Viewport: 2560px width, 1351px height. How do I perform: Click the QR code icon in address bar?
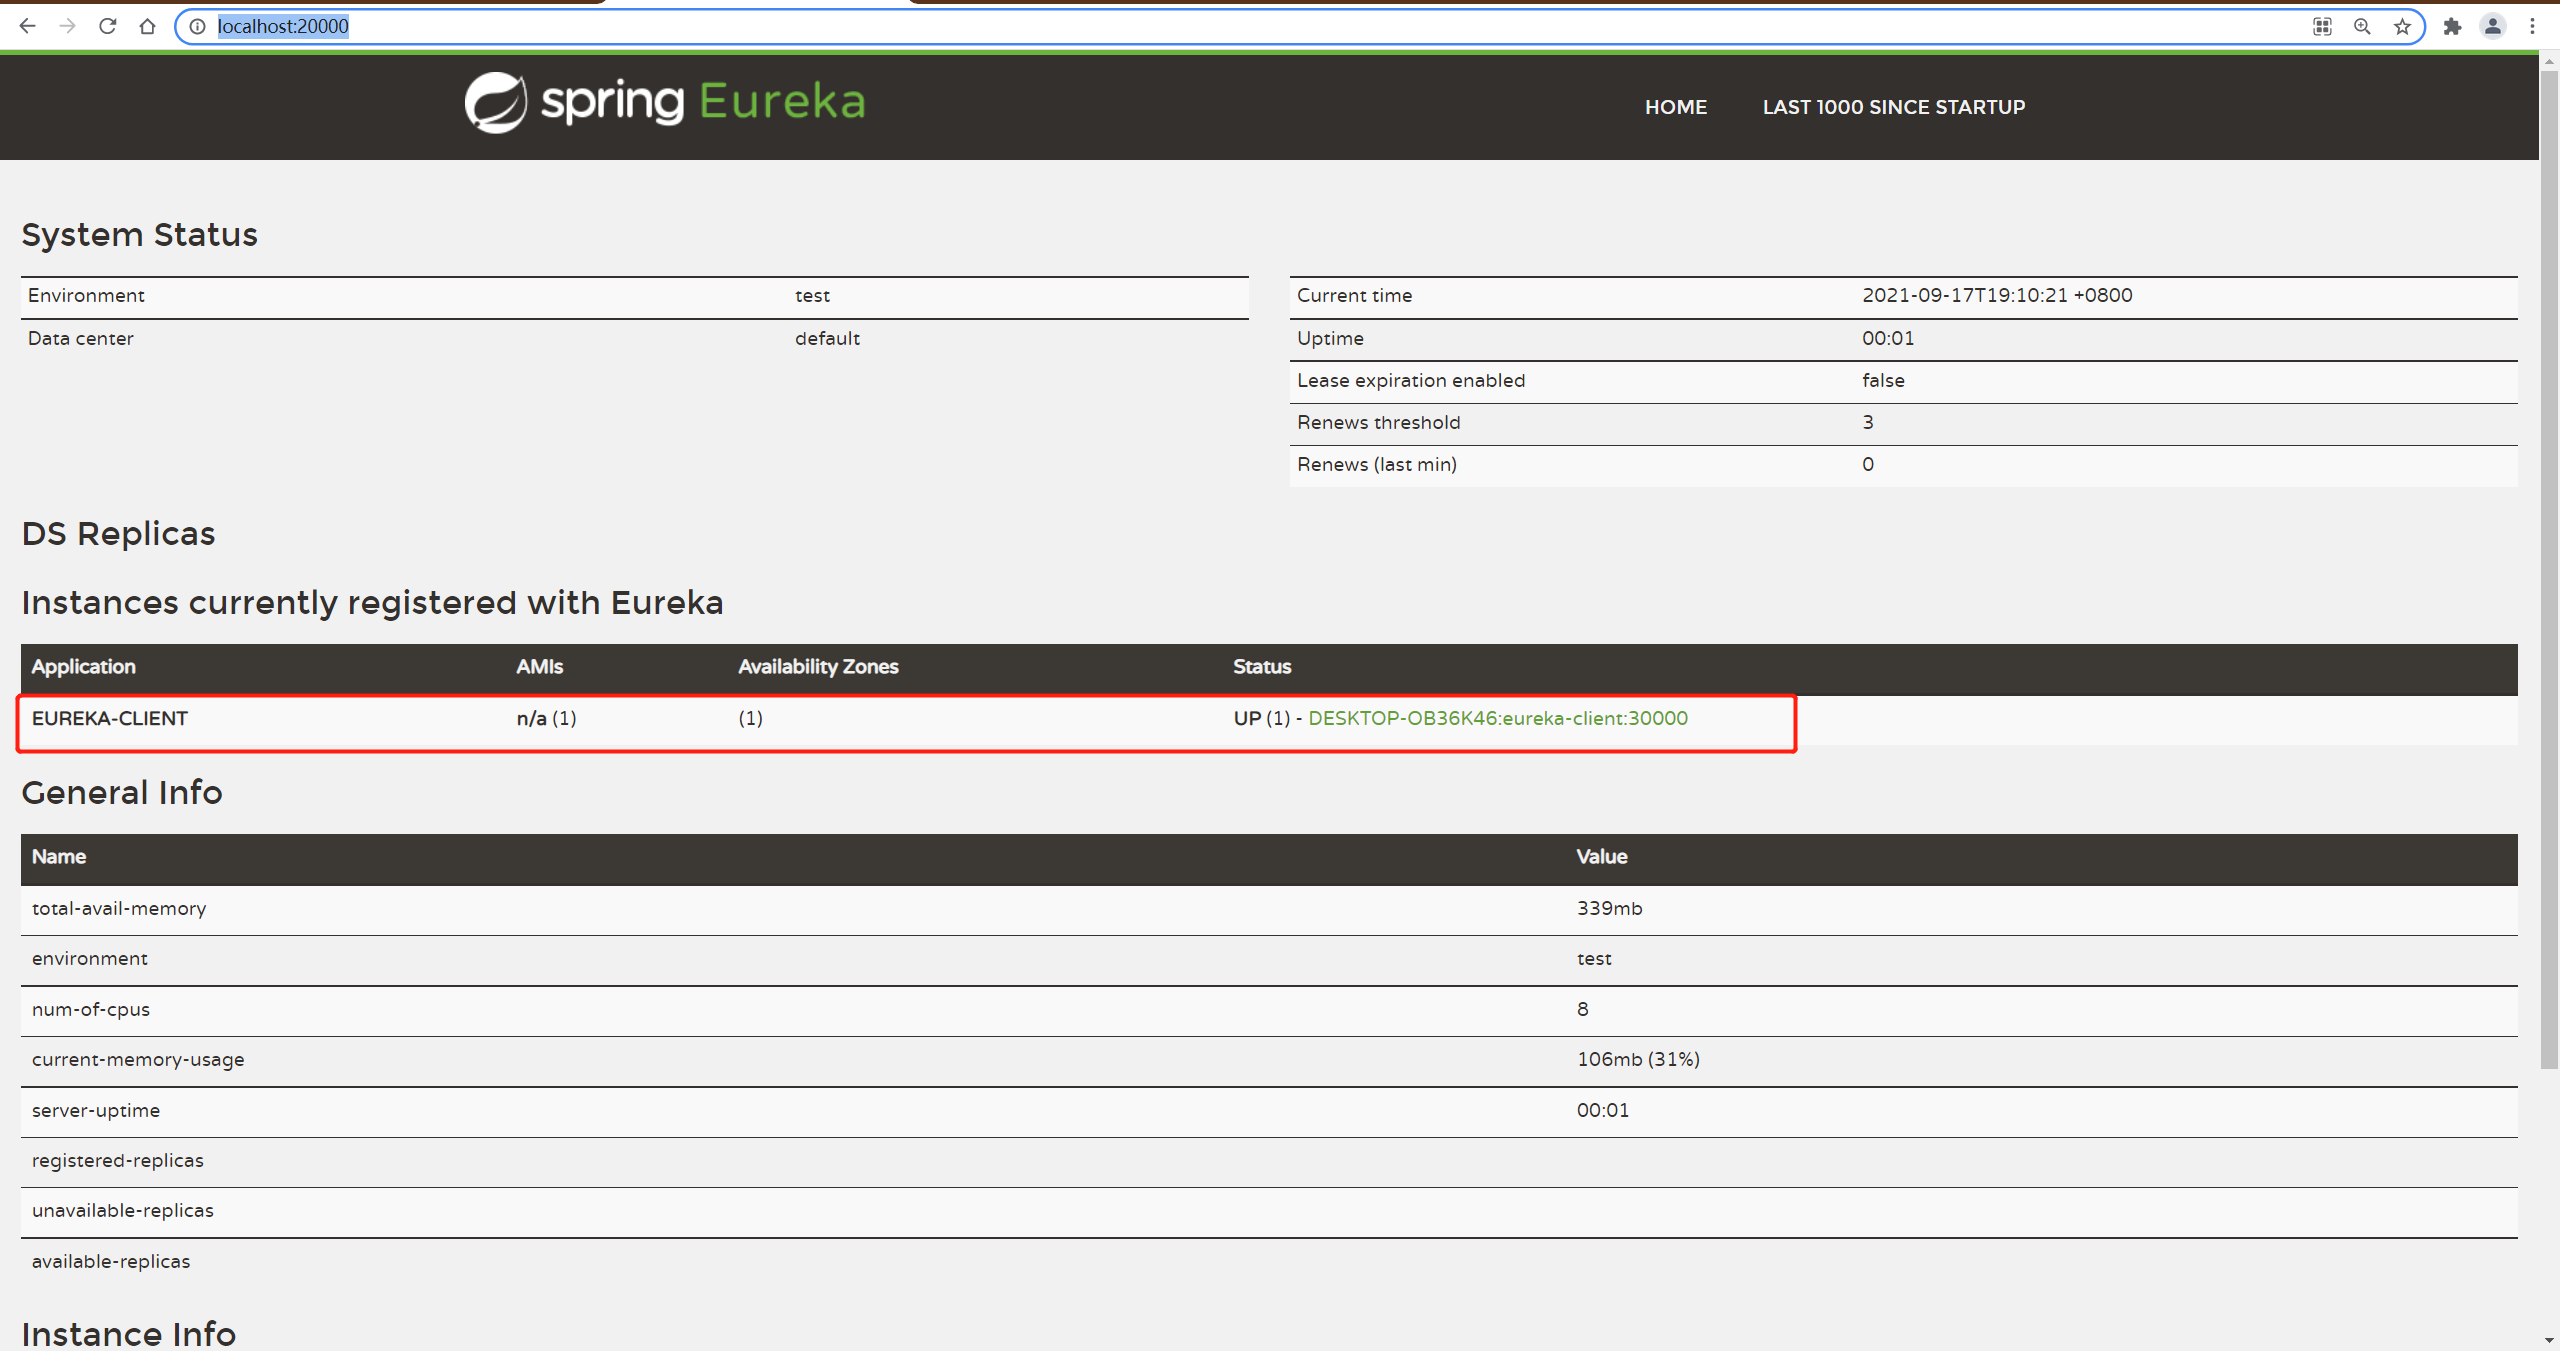click(x=2322, y=27)
